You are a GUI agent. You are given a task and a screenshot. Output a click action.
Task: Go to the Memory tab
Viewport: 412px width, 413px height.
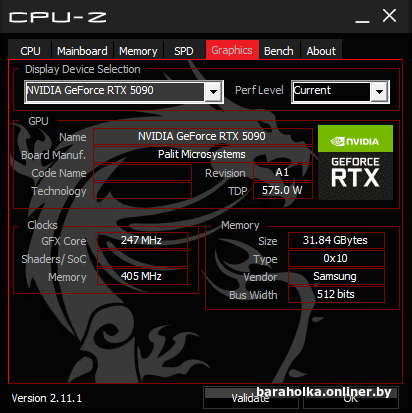pyautogui.click(x=138, y=51)
